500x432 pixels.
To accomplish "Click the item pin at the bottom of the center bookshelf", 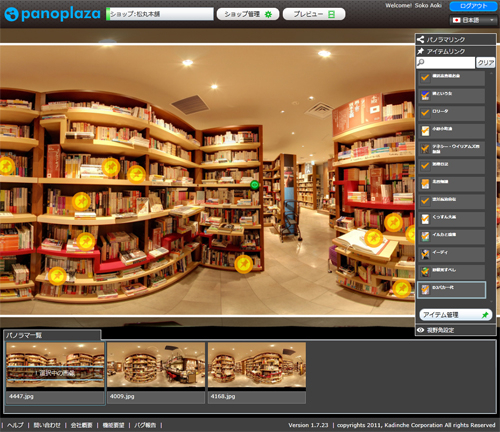I will (x=244, y=264).
